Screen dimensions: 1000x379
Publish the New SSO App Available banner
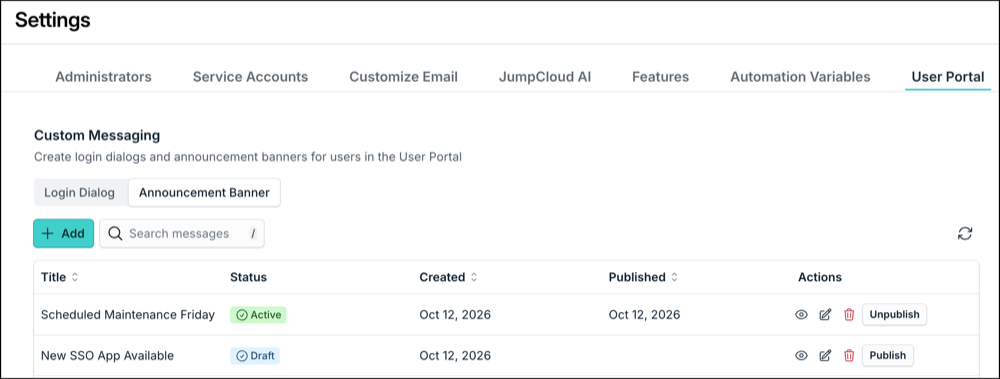click(887, 355)
